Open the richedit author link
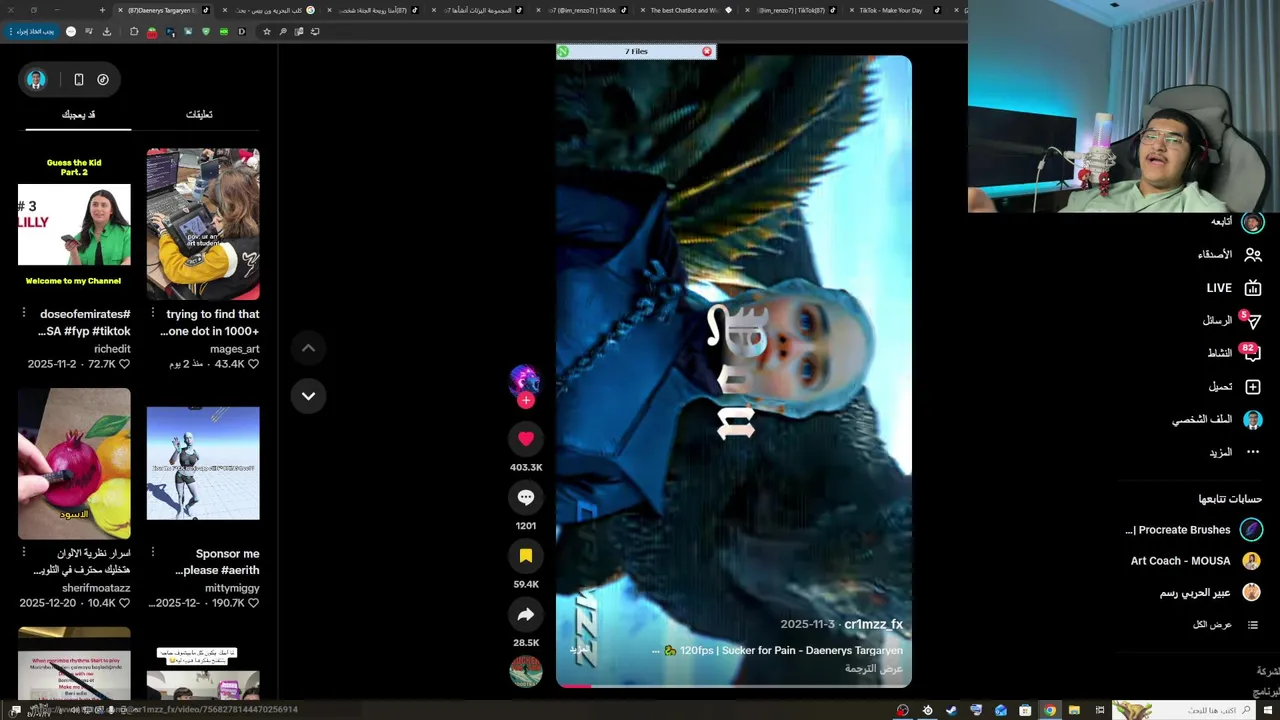Viewport: 1280px width, 720px height. coord(112,349)
